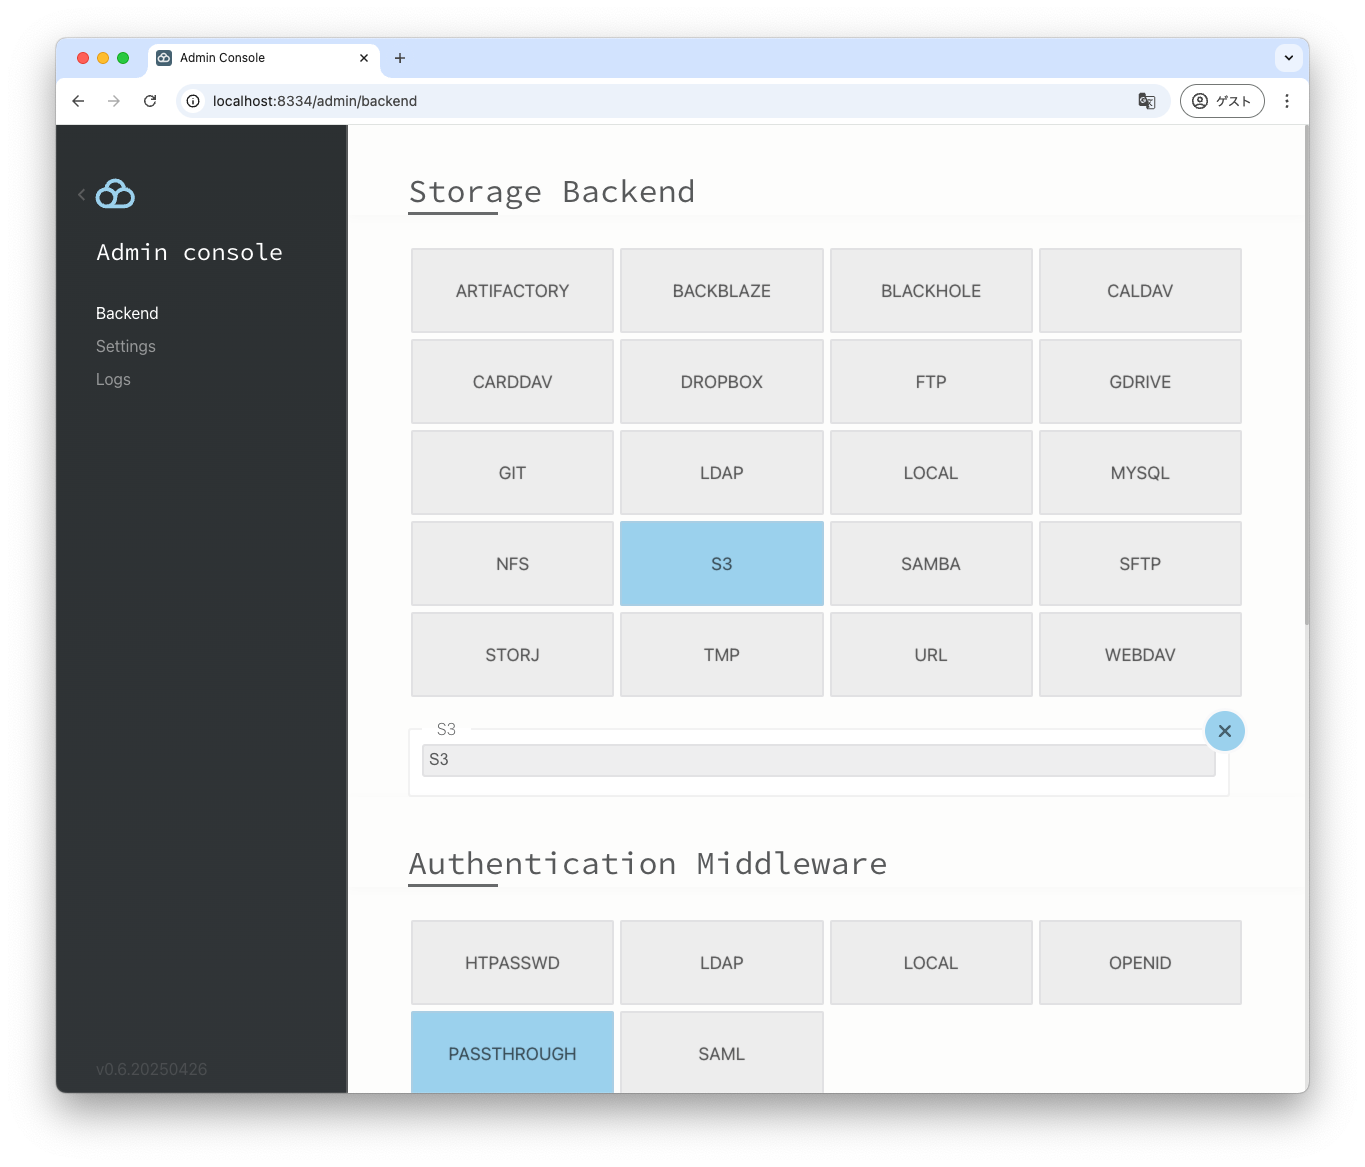Open the Settings page from the sidebar
The height and width of the screenshot is (1167, 1365).
[x=125, y=346]
